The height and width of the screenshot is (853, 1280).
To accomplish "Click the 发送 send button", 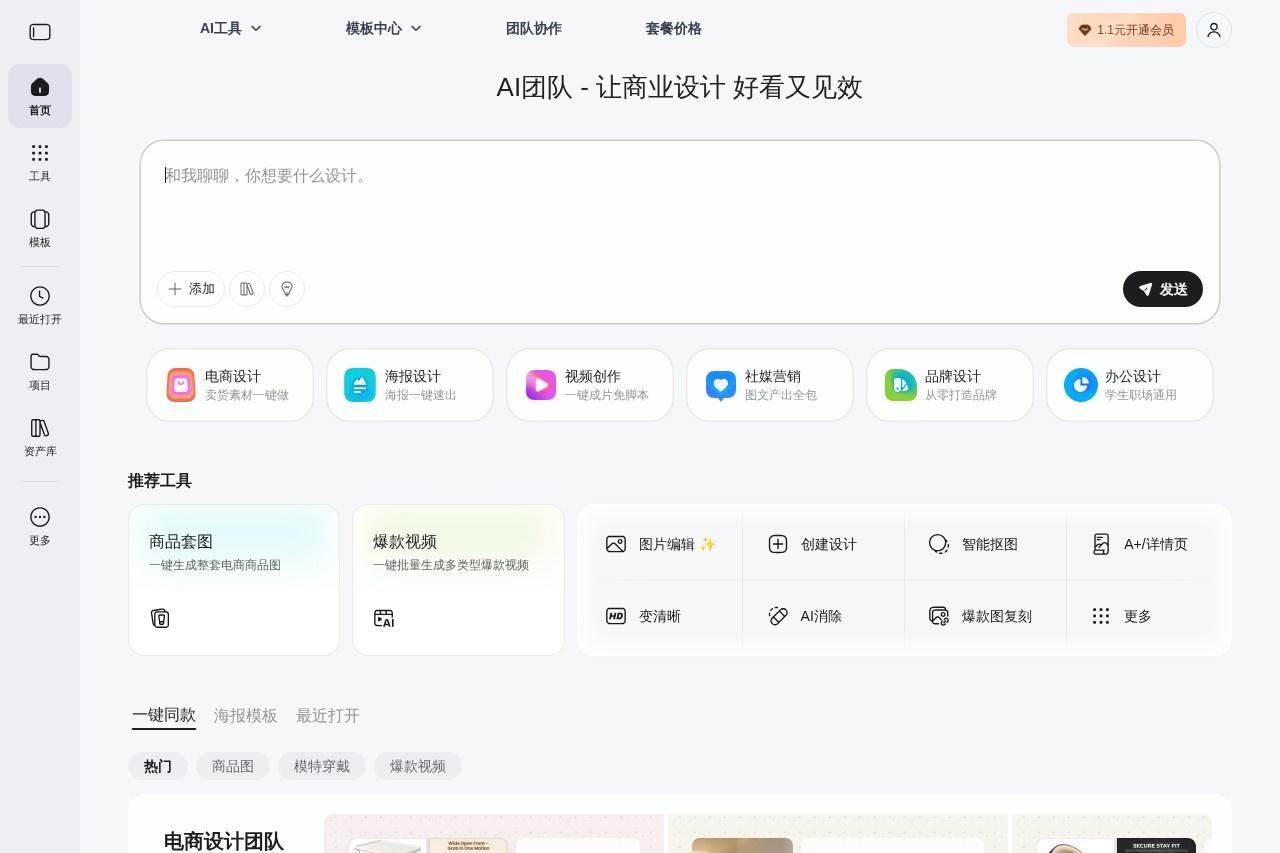I will click(x=1163, y=289).
